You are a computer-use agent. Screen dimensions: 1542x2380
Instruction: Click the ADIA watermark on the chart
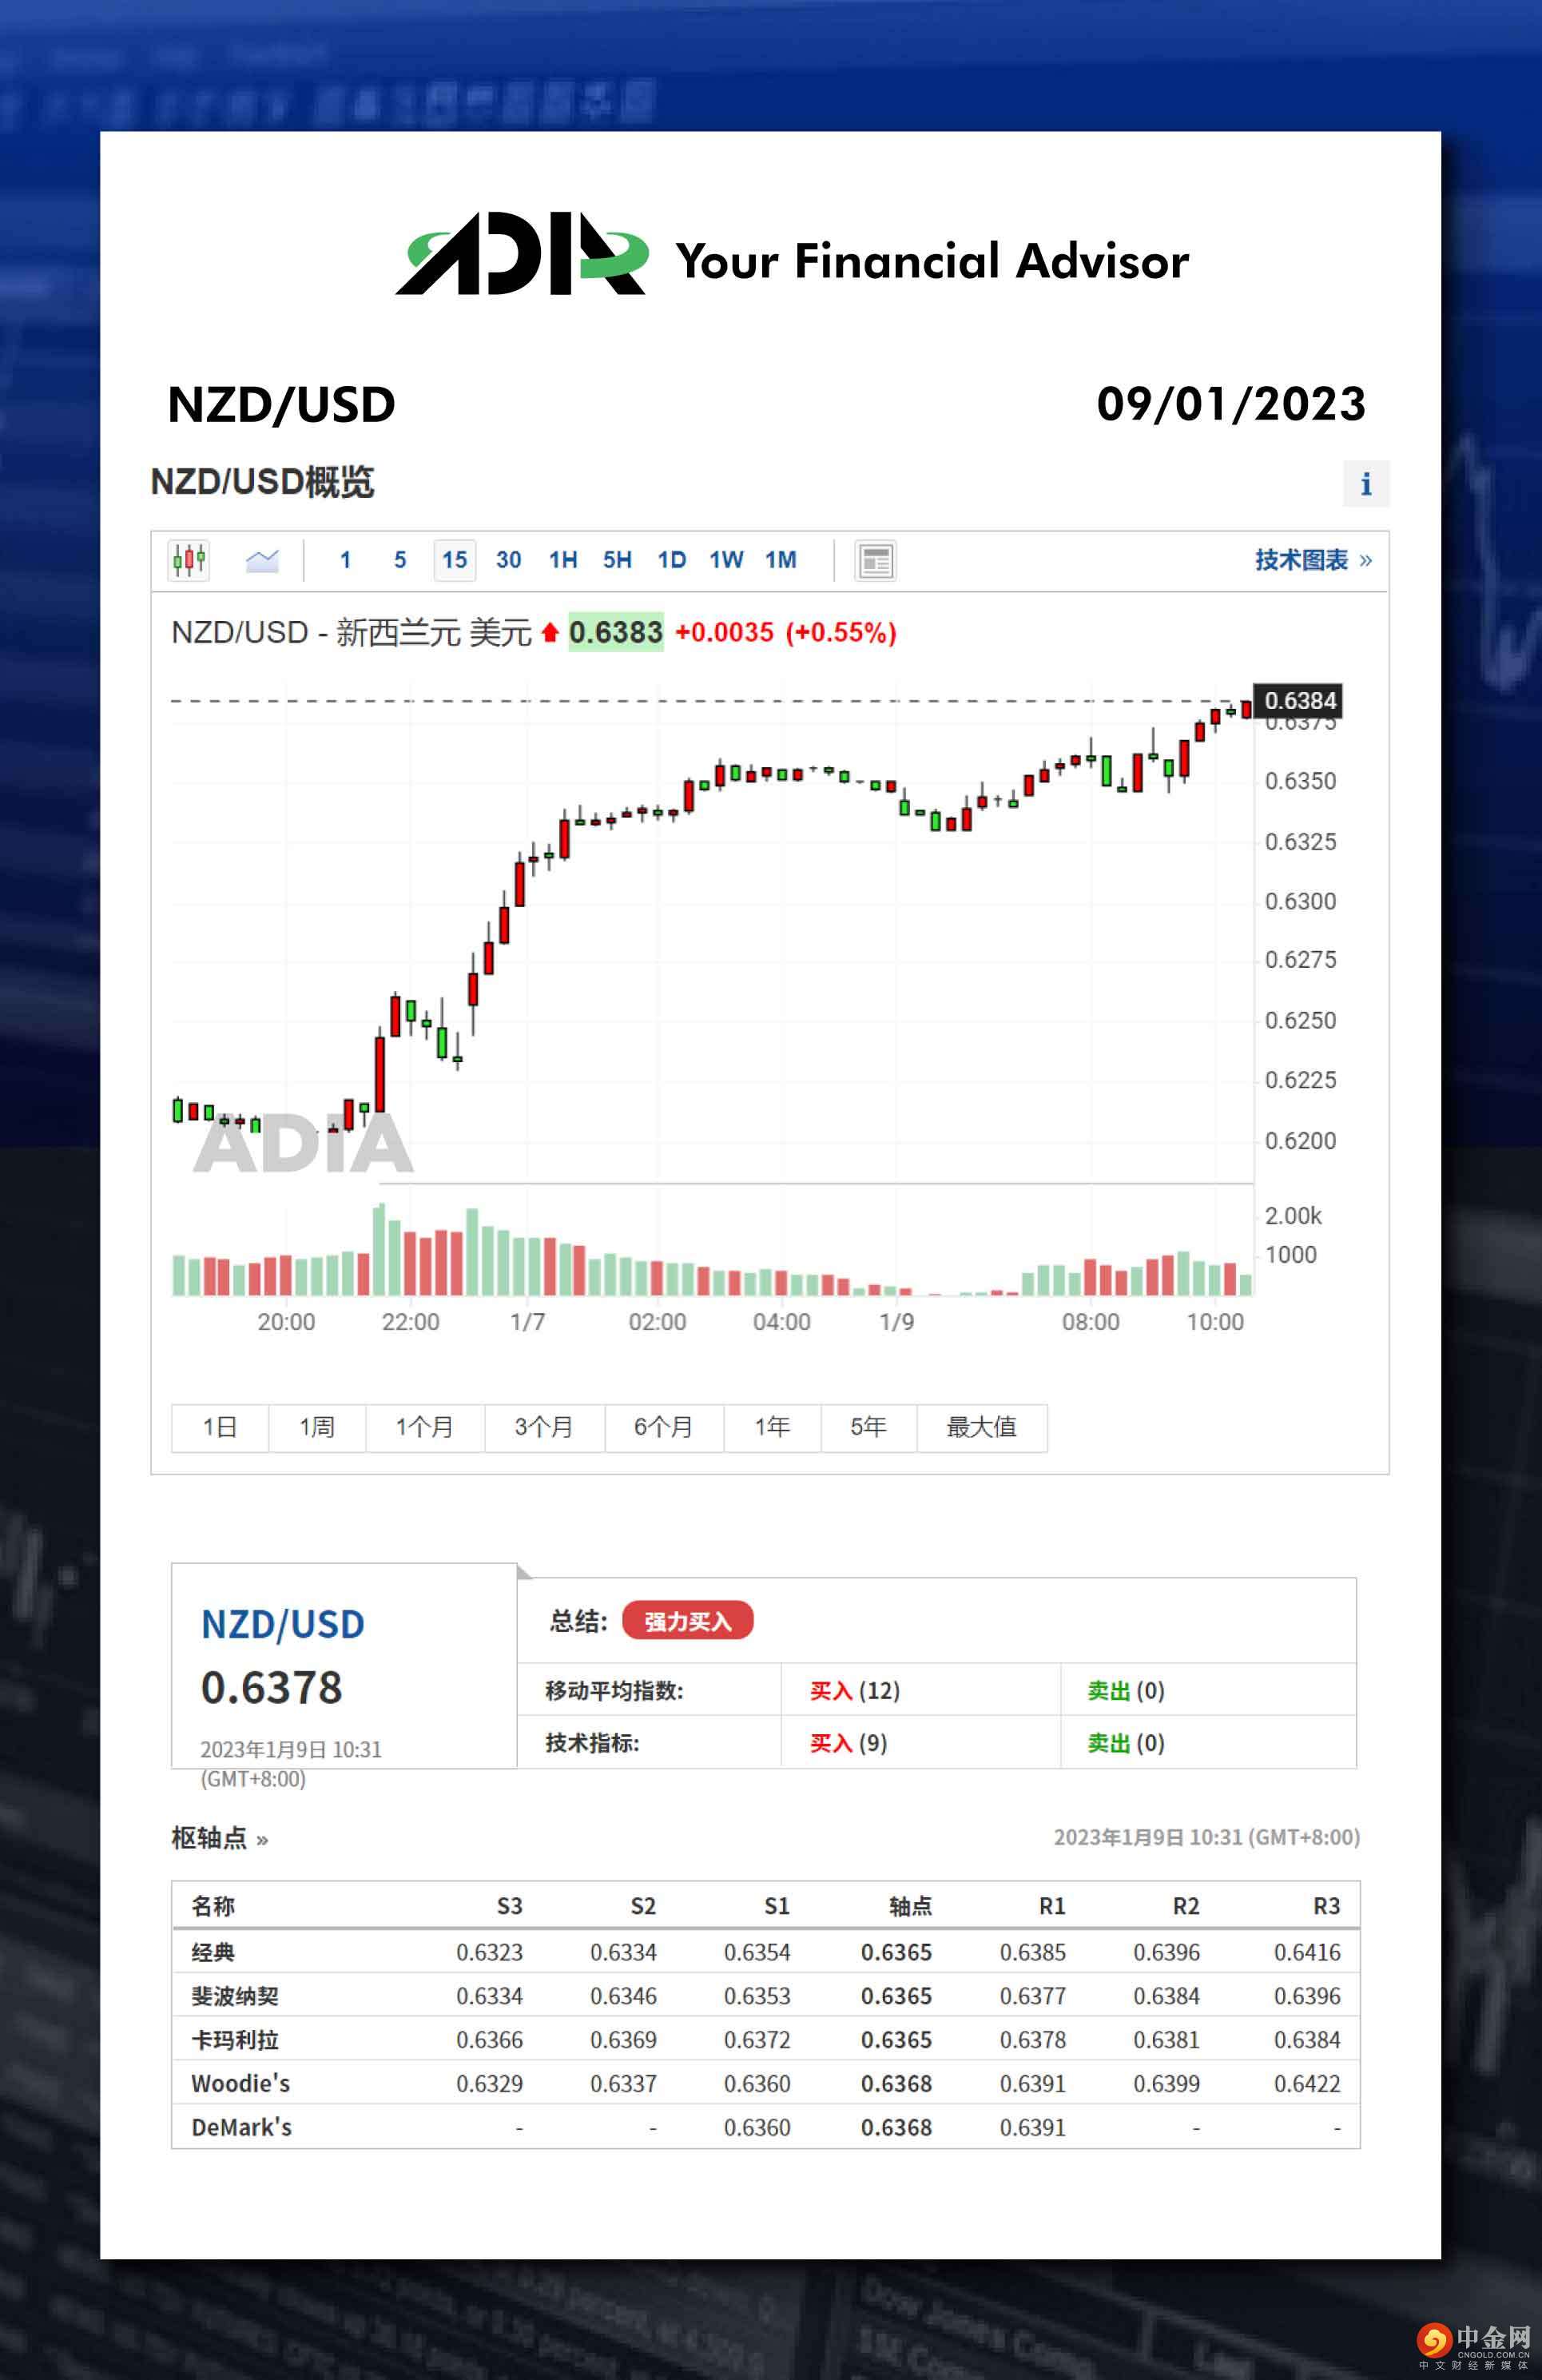[300, 1146]
